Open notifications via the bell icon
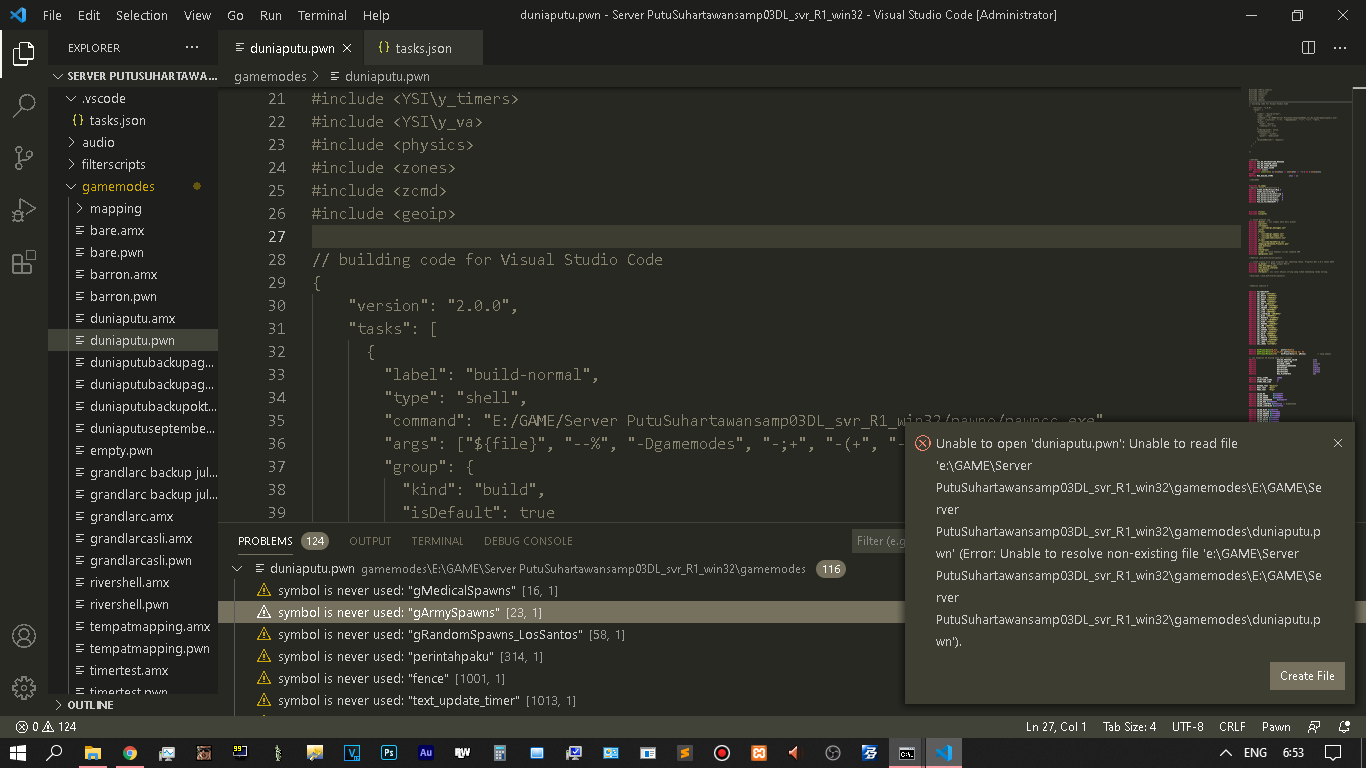Screen dimensions: 1366x768 point(1344,726)
